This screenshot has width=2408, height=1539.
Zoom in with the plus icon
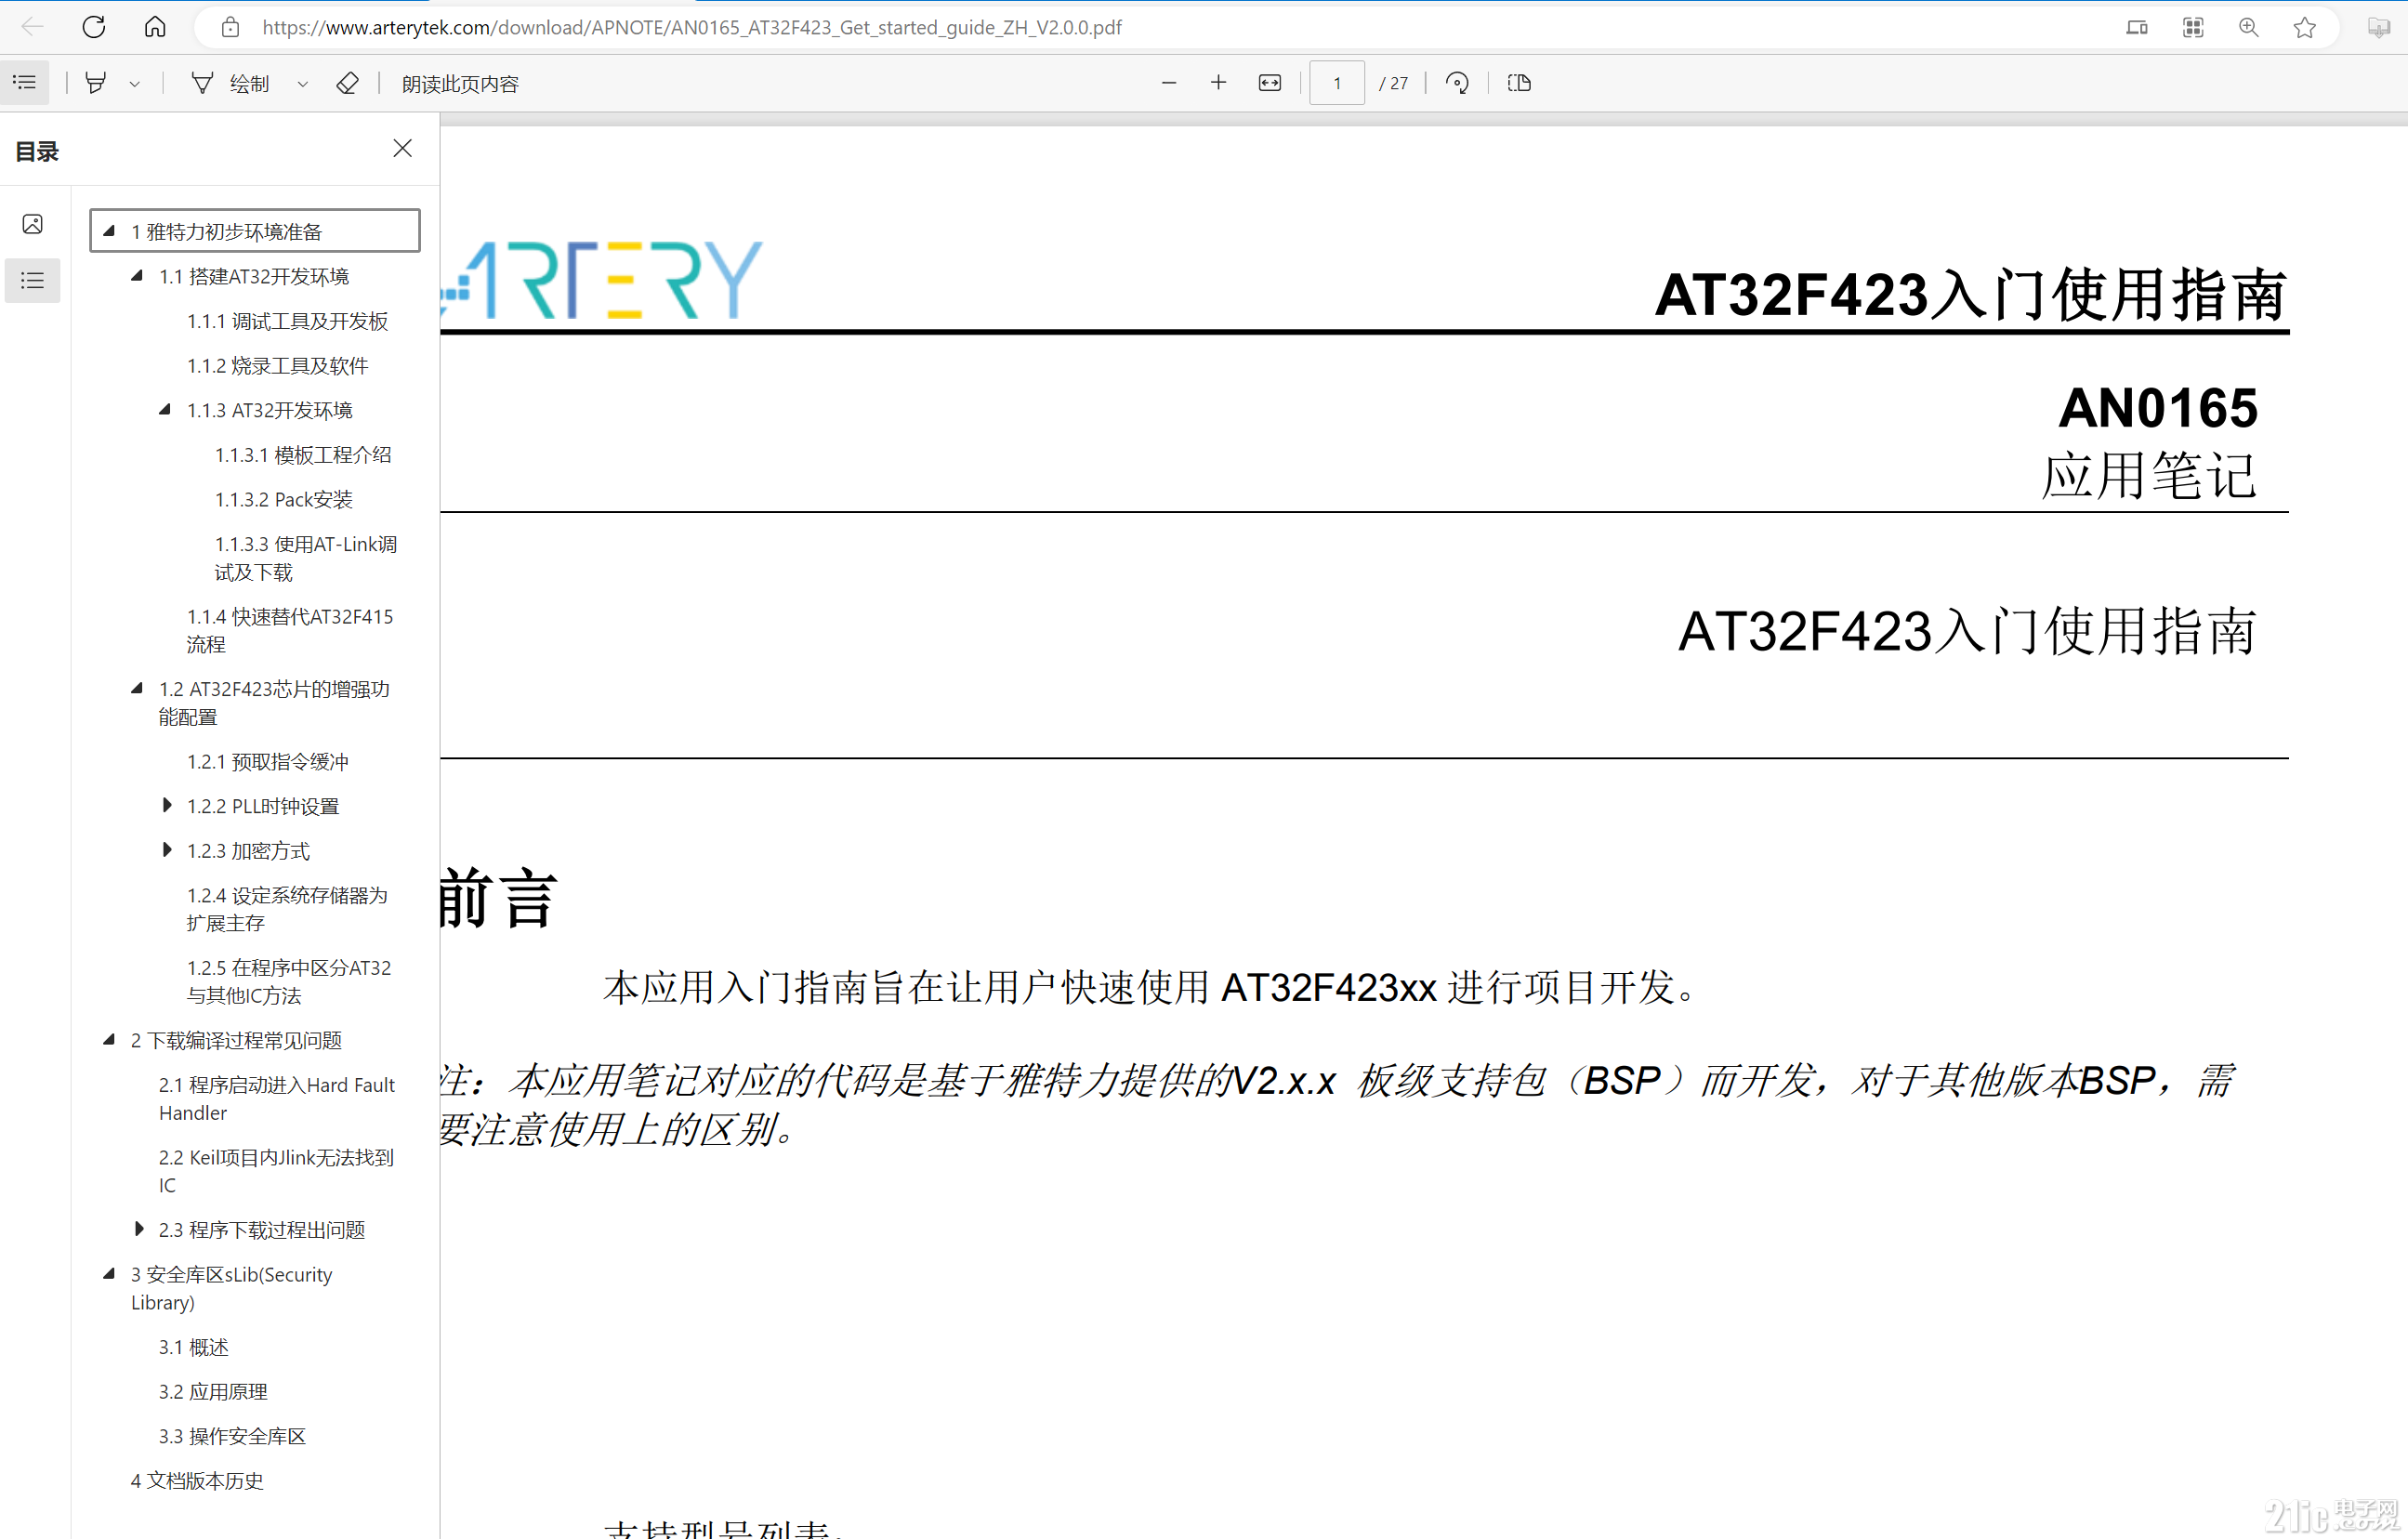tap(1218, 83)
